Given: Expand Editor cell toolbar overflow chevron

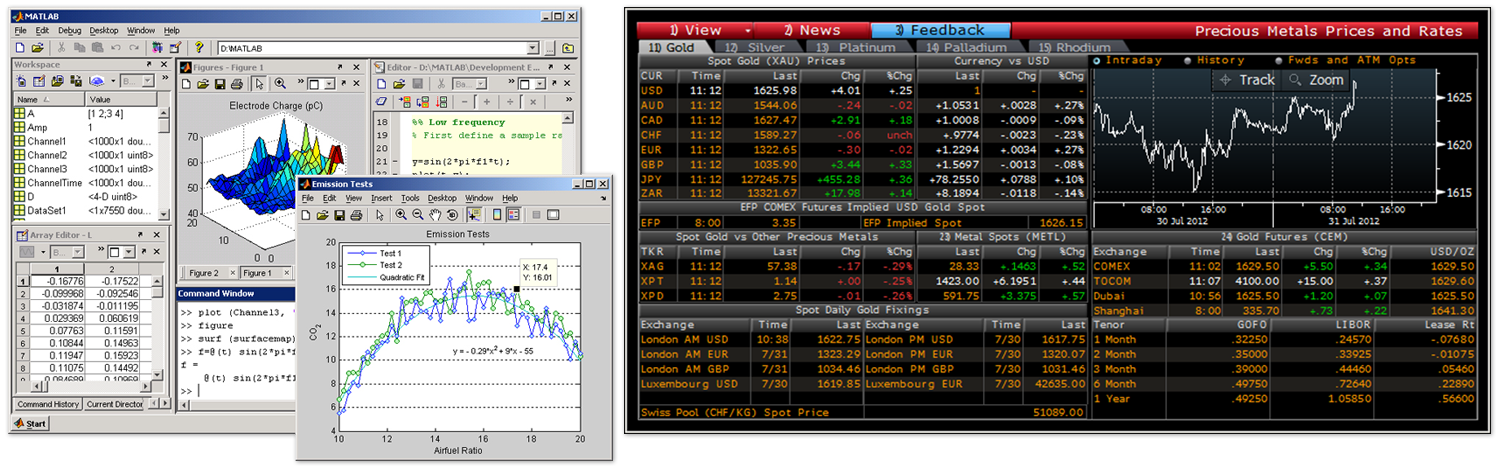Looking at the screenshot, I should coord(569,99).
